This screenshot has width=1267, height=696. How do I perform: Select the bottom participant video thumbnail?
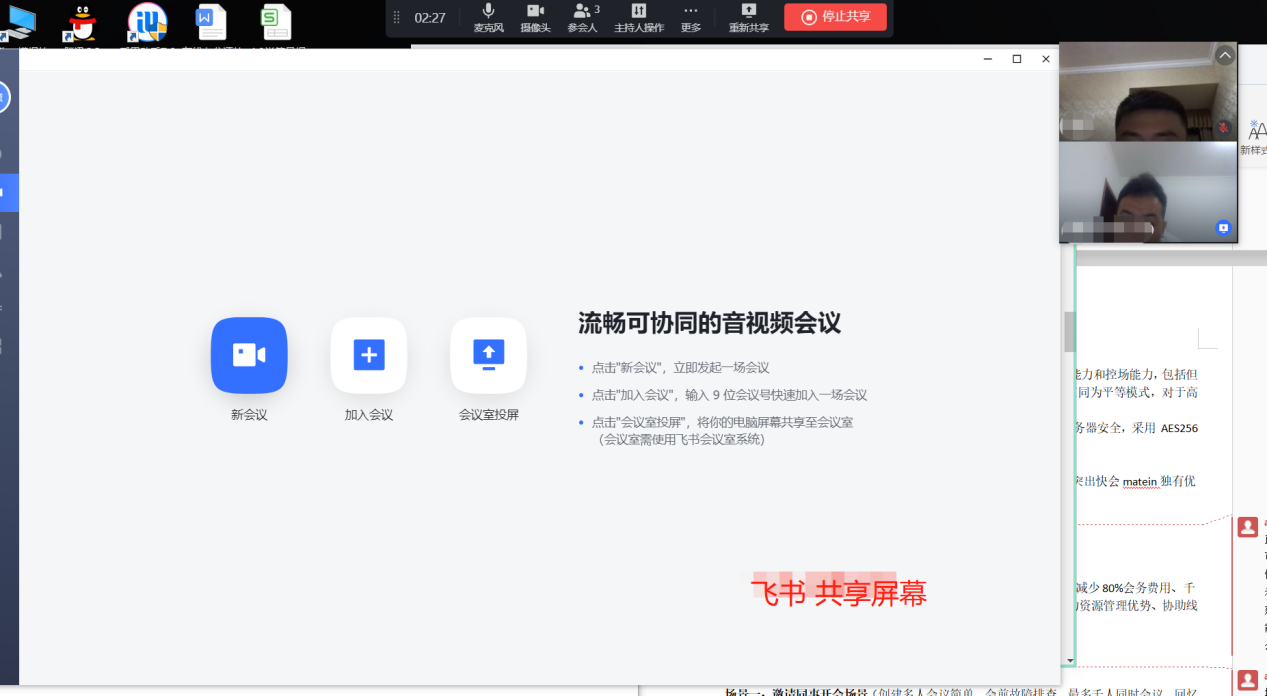pos(1148,192)
